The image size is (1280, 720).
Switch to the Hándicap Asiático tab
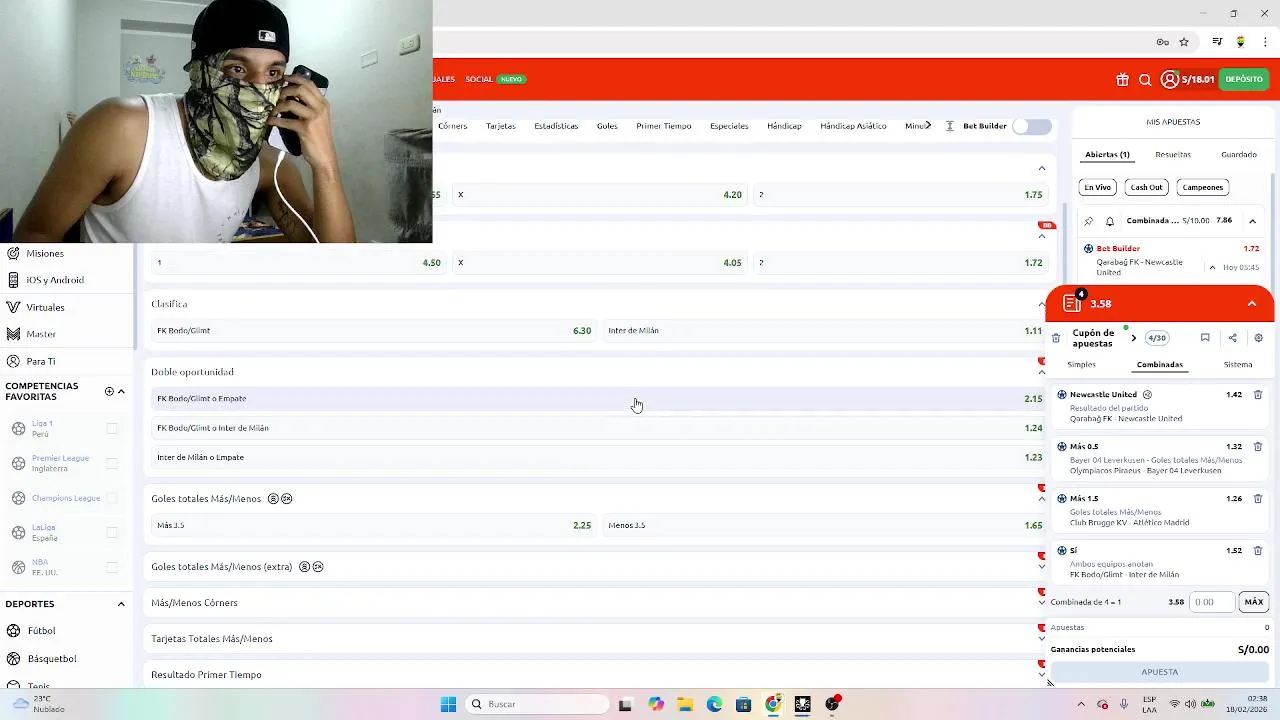853,126
